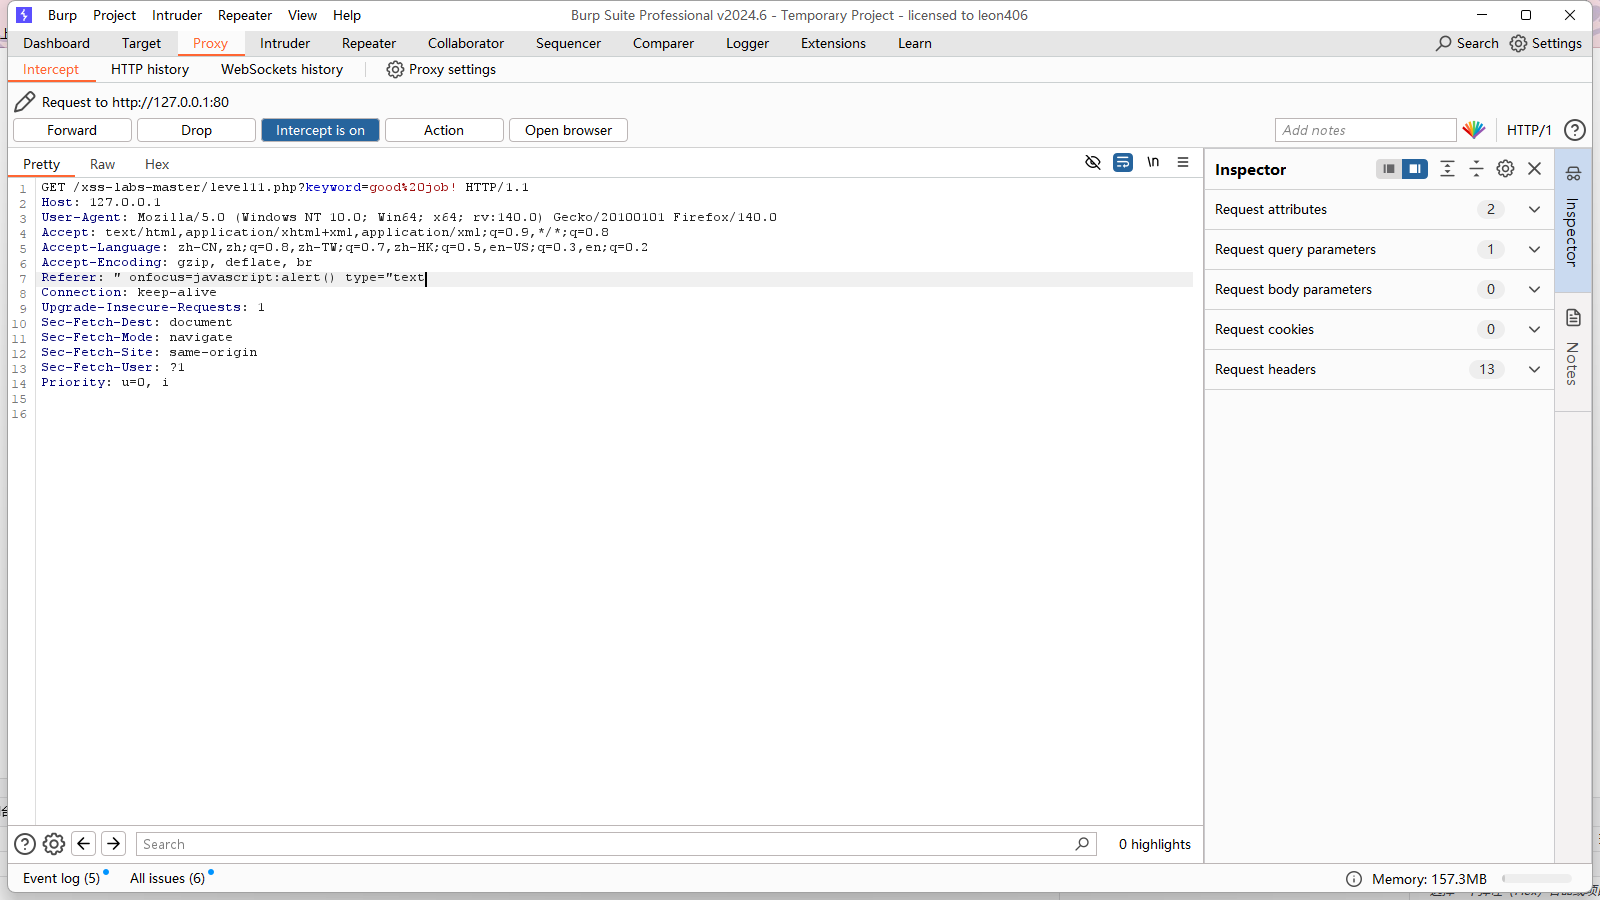
Task: Select the Raw view tab
Action: tap(102, 164)
